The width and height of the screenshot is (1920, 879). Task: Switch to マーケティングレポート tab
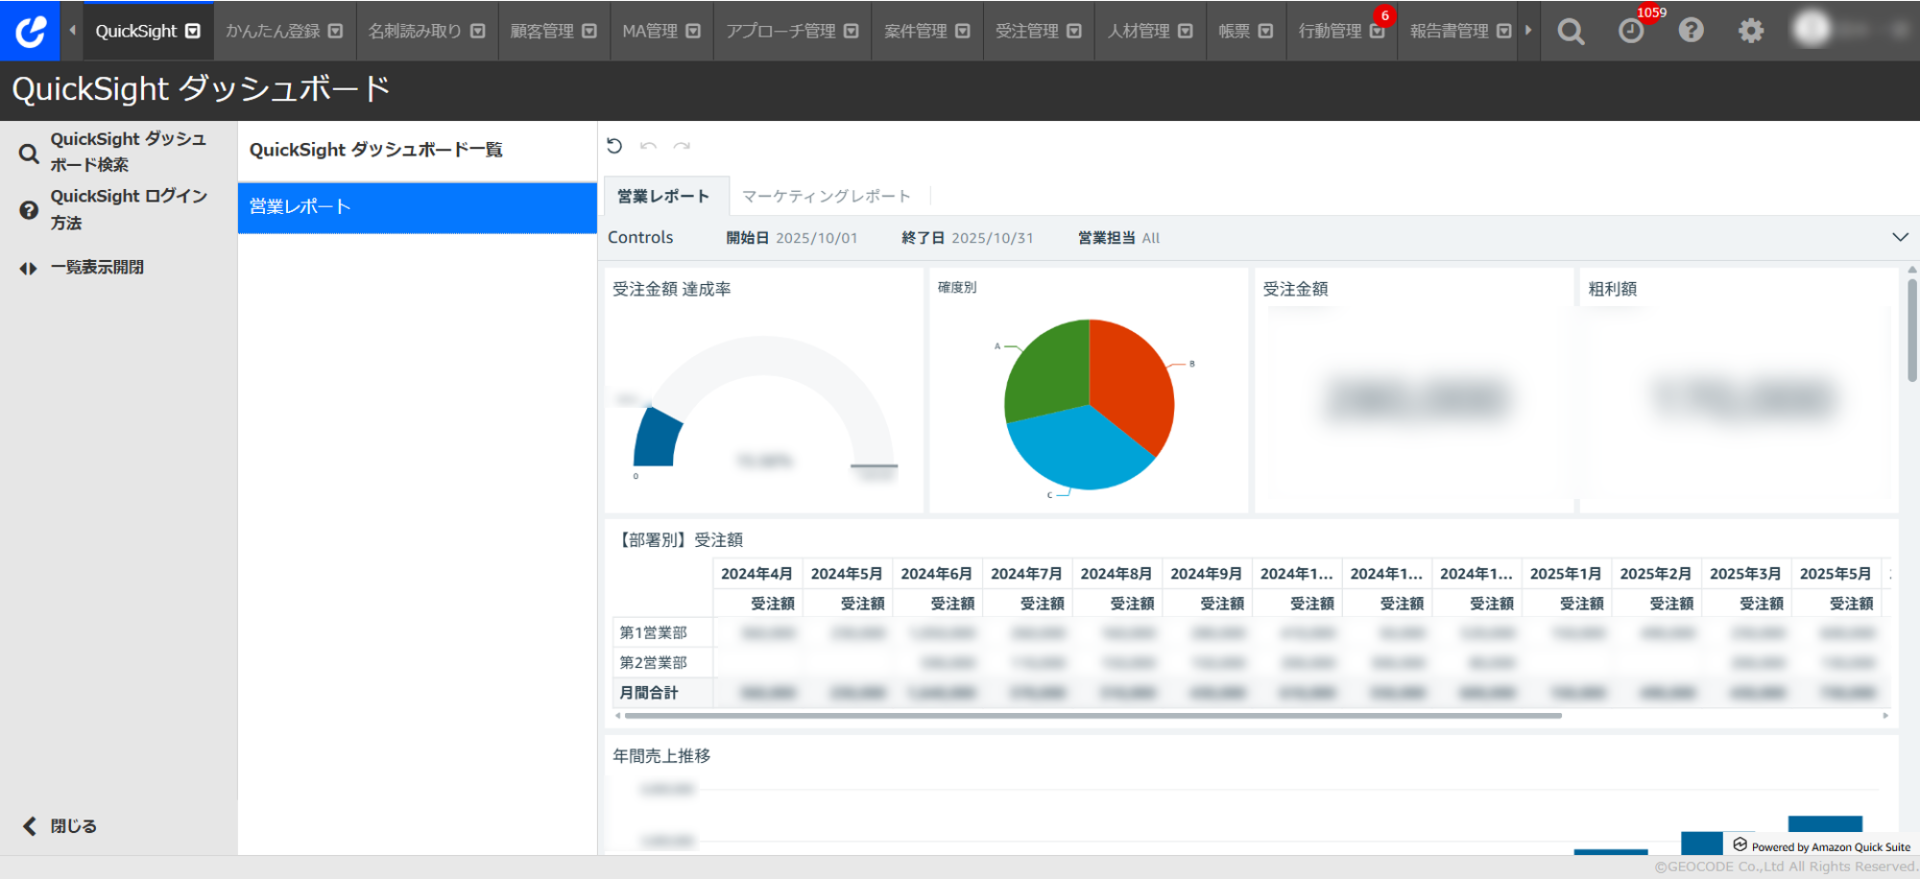pos(826,196)
